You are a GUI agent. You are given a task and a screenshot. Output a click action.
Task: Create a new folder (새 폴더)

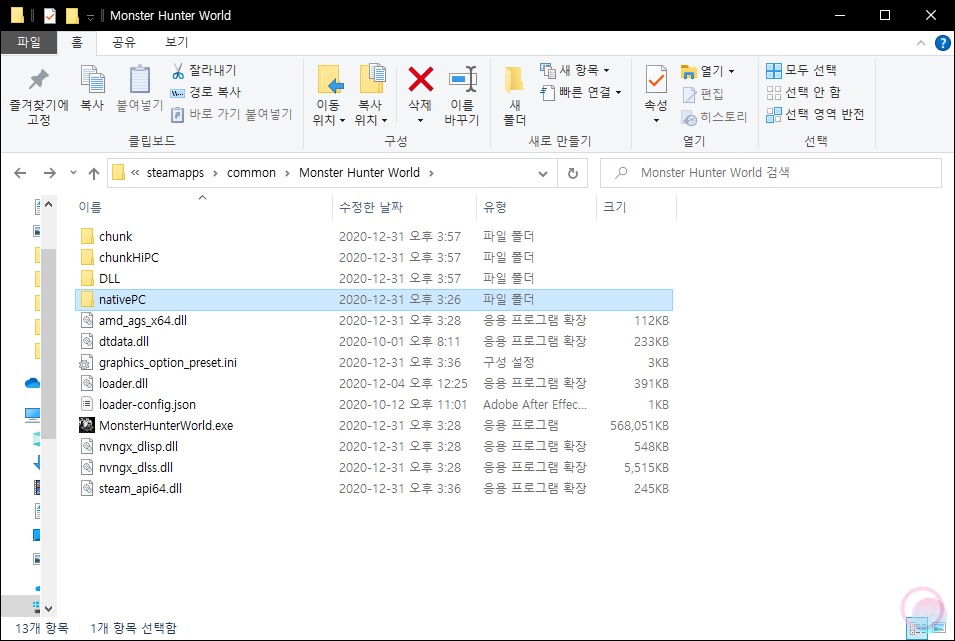point(515,96)
